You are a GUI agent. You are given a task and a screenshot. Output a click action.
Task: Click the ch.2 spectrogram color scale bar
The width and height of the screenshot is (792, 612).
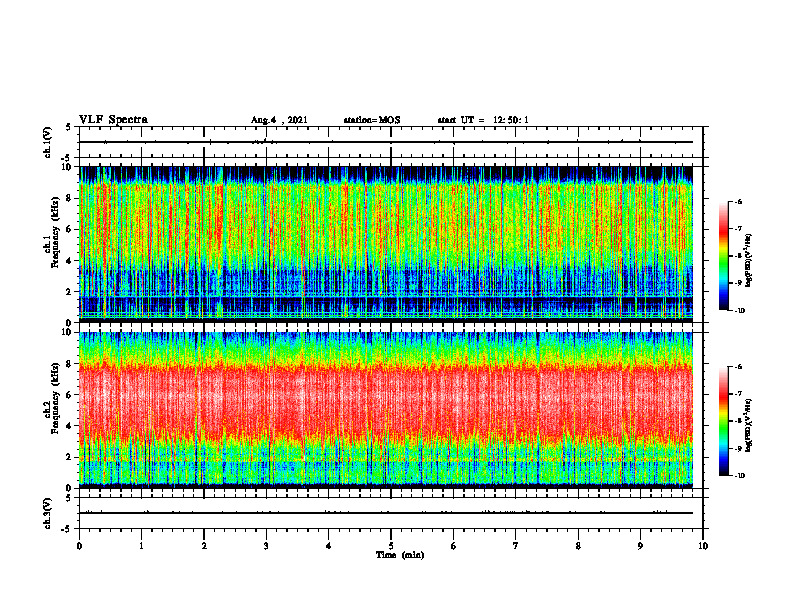coord(723,421)
